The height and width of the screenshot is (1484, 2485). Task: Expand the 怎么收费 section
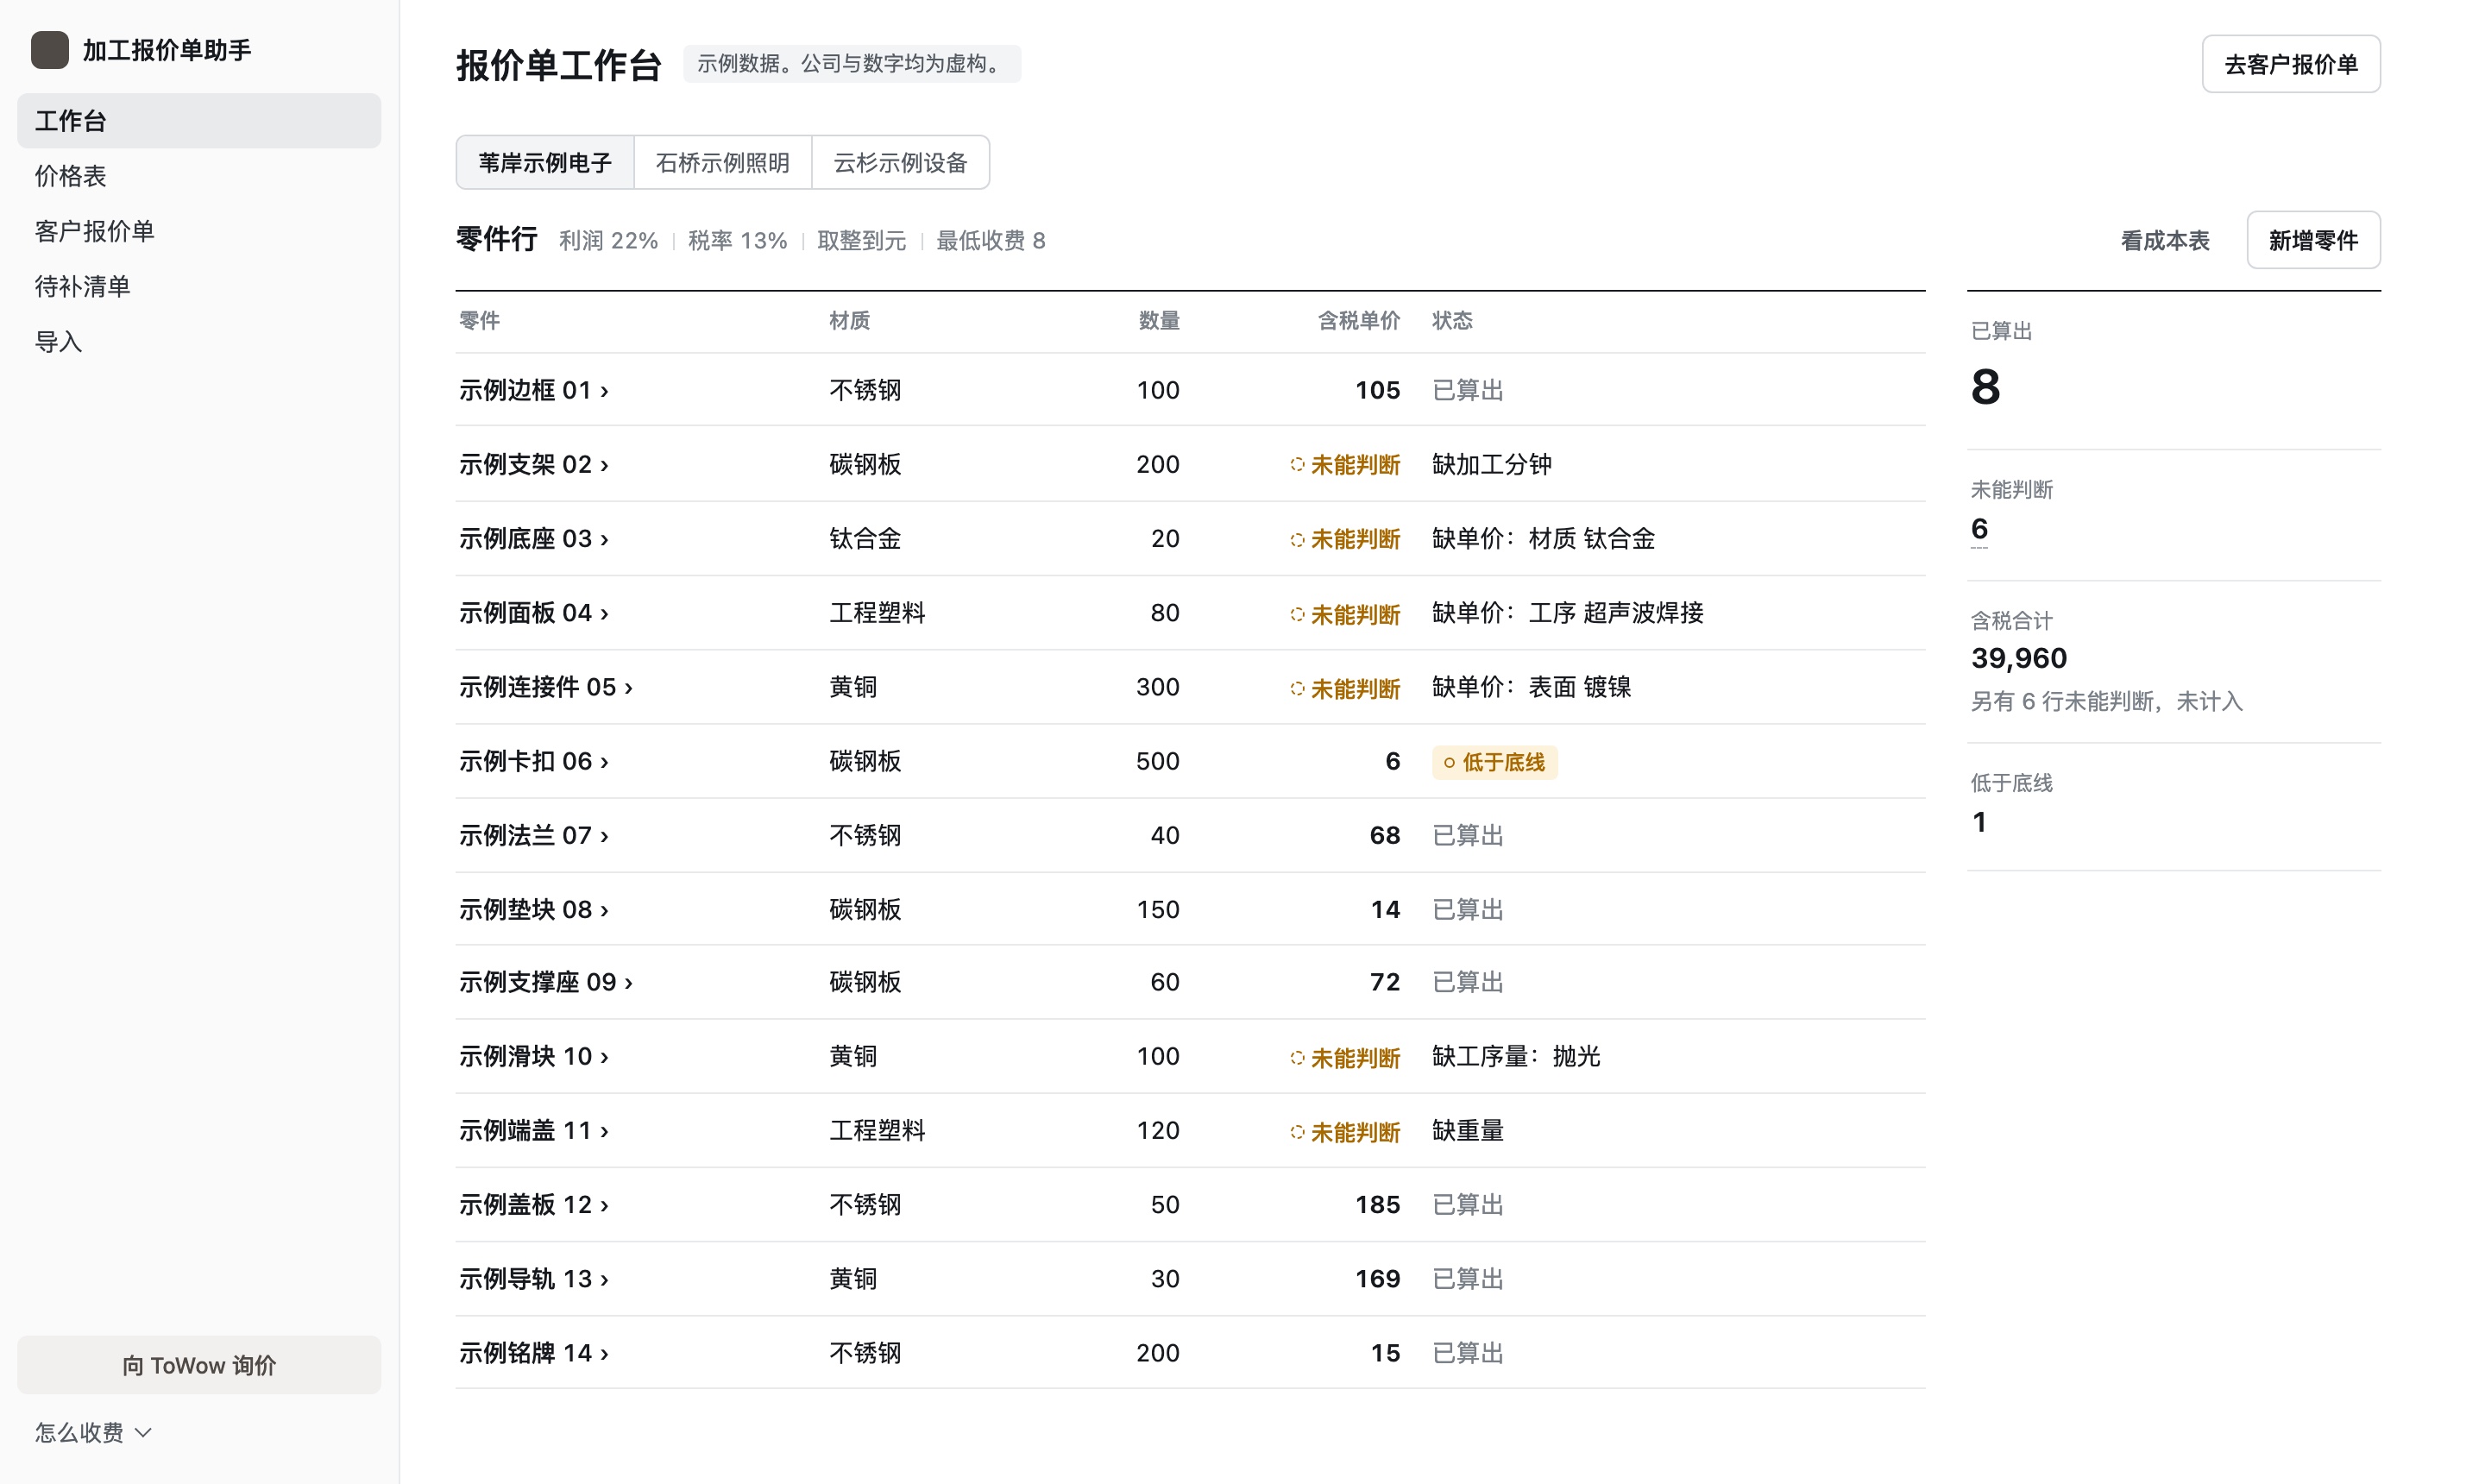pyautogui.click(x=93, y=1432)
